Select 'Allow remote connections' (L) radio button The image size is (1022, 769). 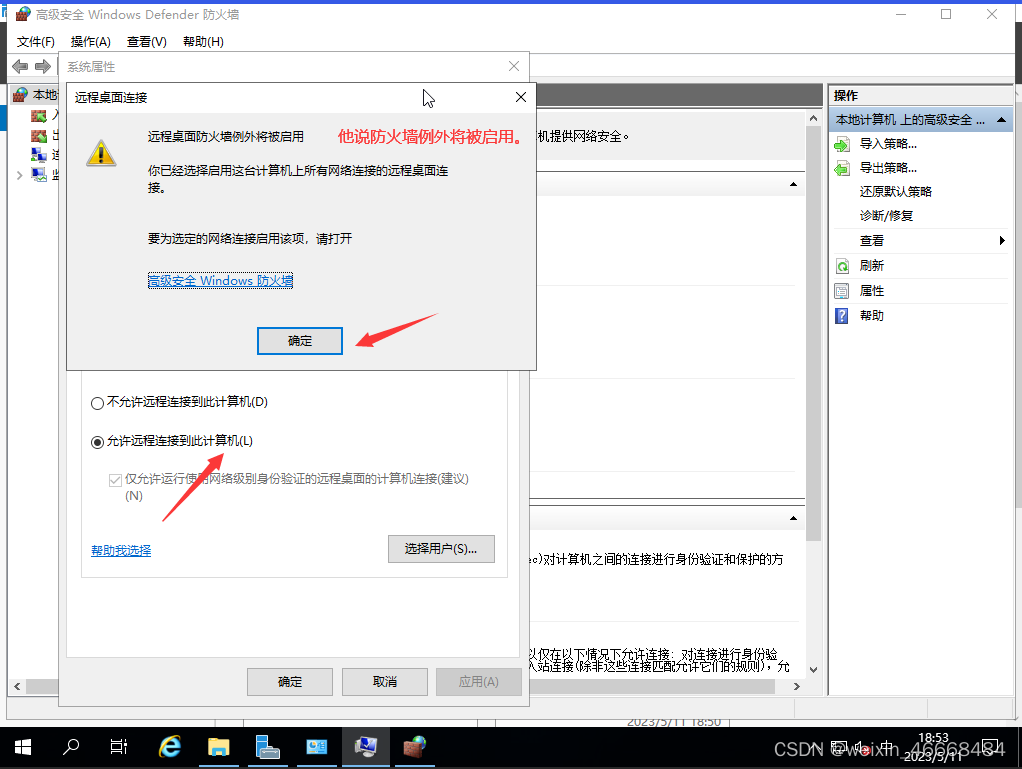pos(97,443)
